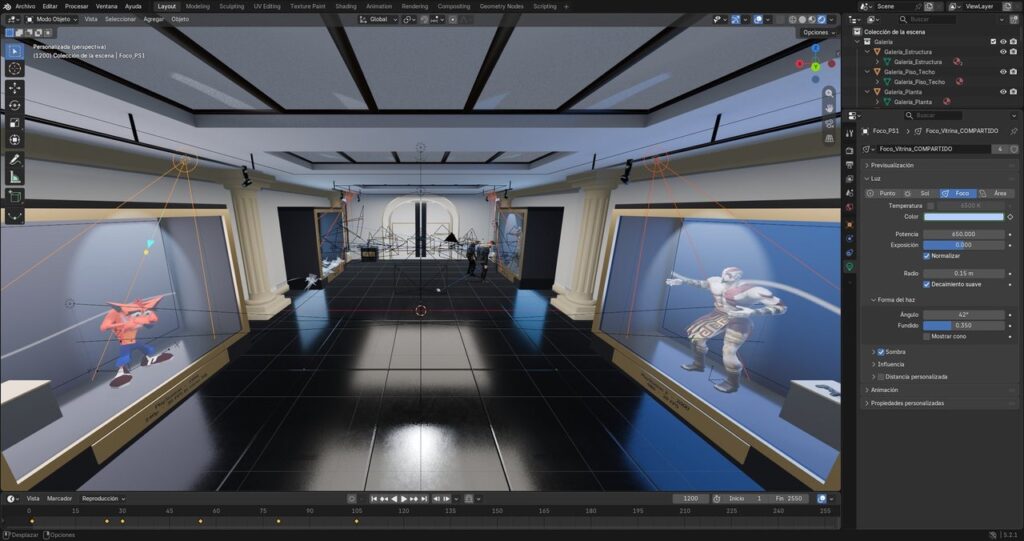The height and width of the screenshot is (541, 1024).
Task: Open the Reproducción dropdown in timeline
Action: tap(104, 499)
